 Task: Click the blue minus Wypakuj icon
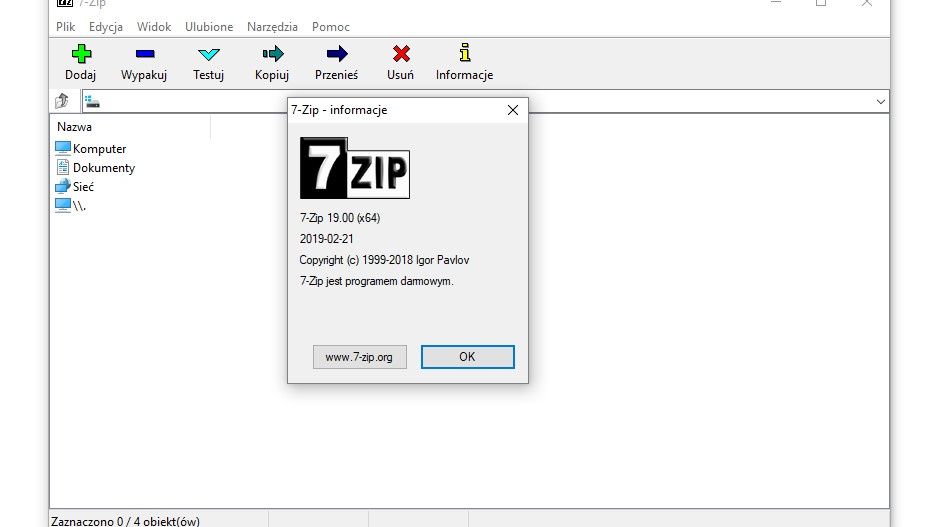point(145,54)
